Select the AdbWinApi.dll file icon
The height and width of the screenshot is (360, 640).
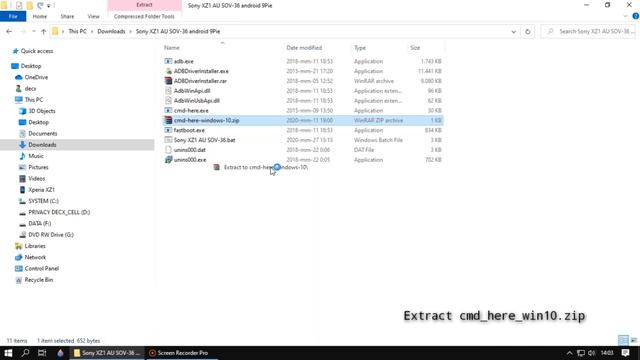[x=168, y=91]
